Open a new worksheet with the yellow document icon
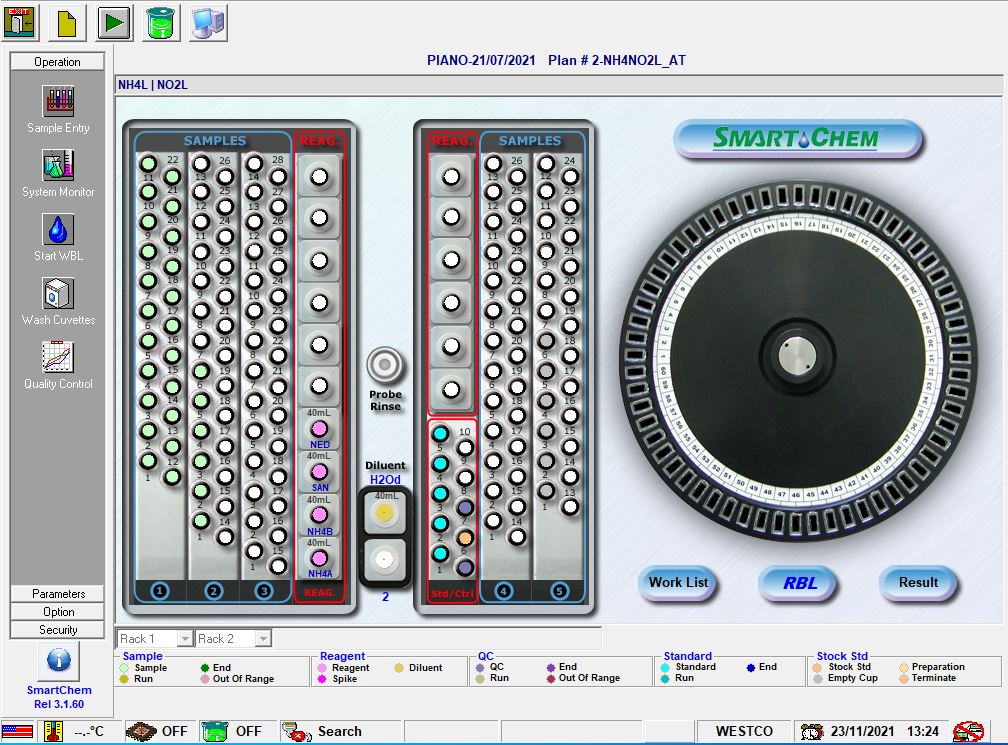The height and width of the screenshot is (745, 1008). click(x=66, y=21)
